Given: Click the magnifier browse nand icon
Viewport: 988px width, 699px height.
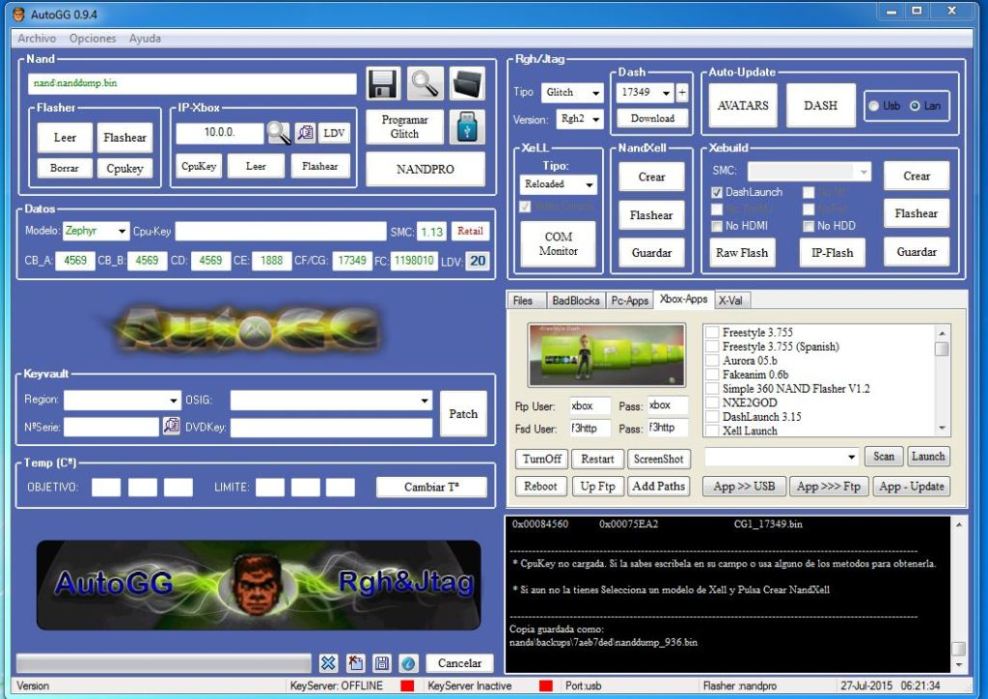Looking at the screenshot, I should click(x=425, y=83).
